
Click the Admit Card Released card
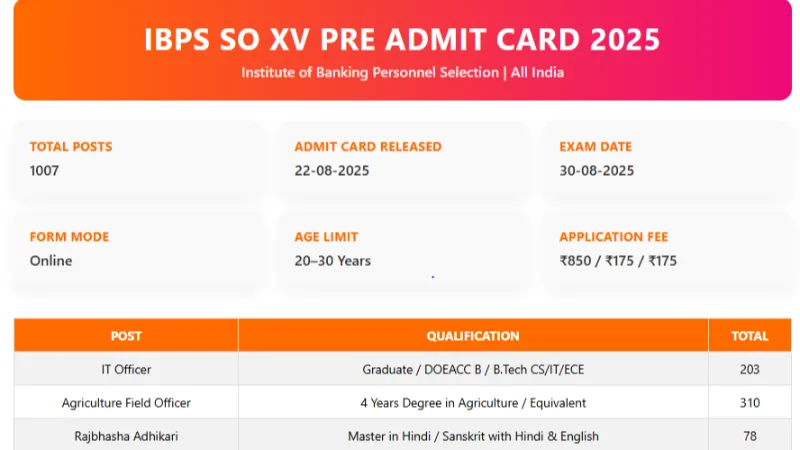403,159
